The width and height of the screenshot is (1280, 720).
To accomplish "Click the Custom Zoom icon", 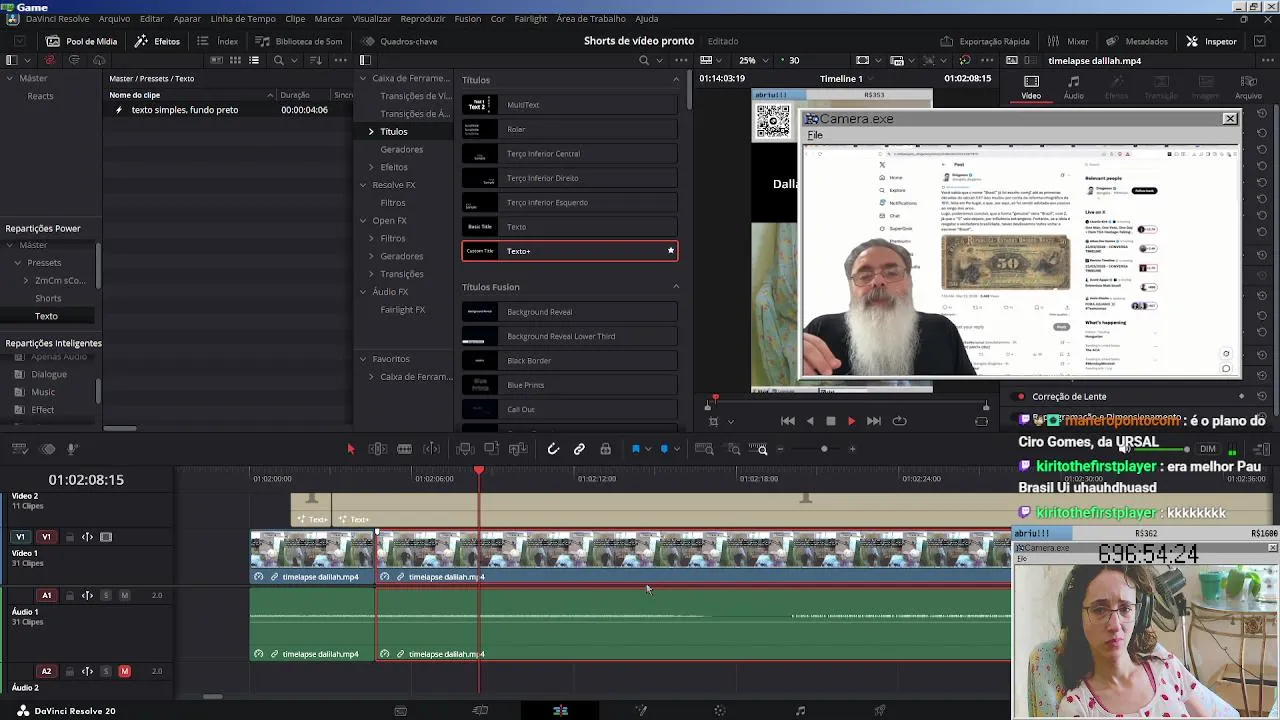I will (x=758, y=449).
